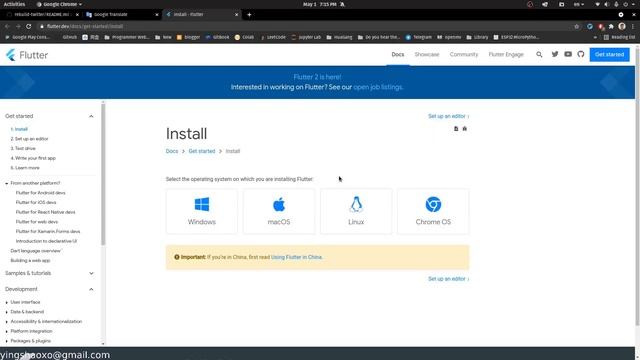Reload the page with the browser refresh button
640x360 pixels.
click(29, 26)
